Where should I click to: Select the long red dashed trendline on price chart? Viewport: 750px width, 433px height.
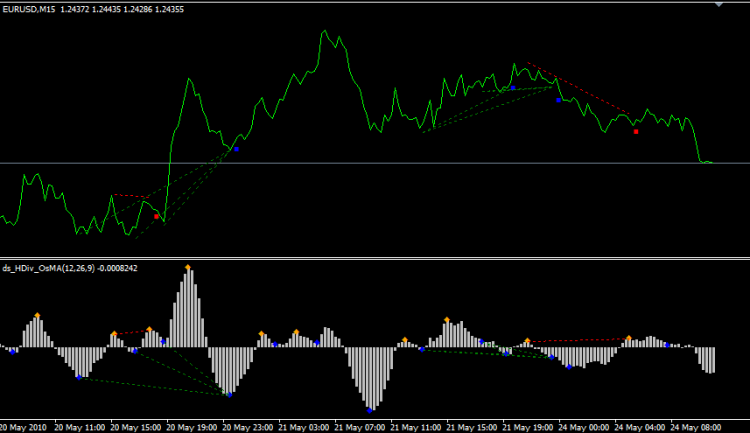578,88
